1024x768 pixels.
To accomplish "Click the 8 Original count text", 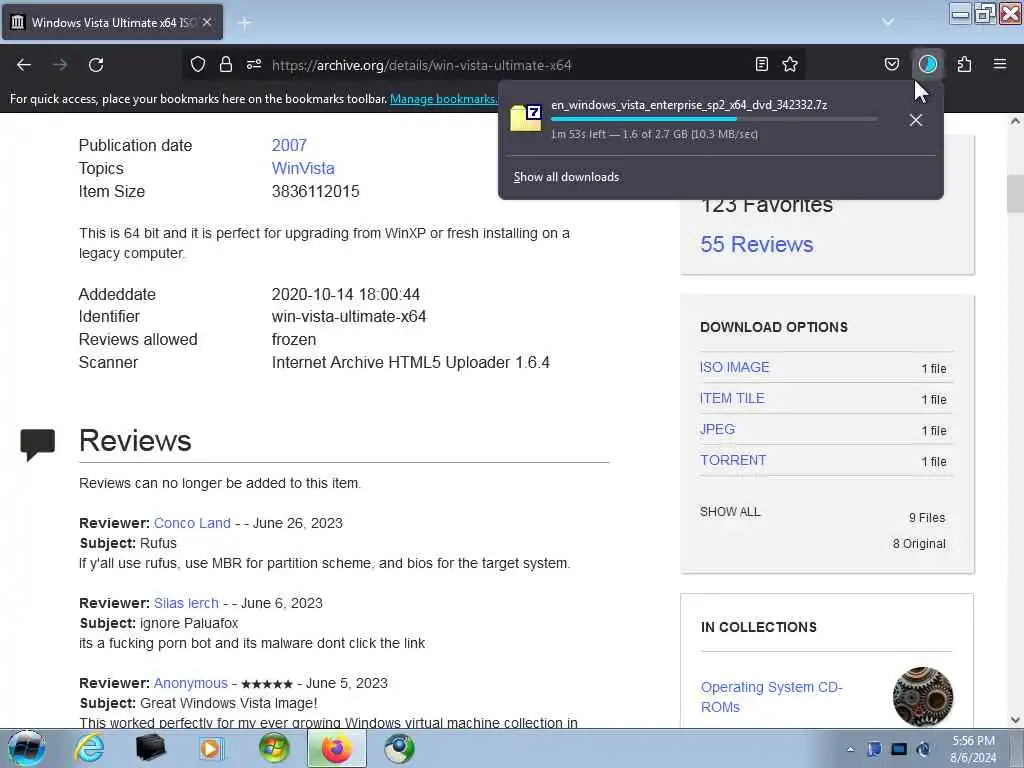I will pyautogui.click(x=920, y=544).
